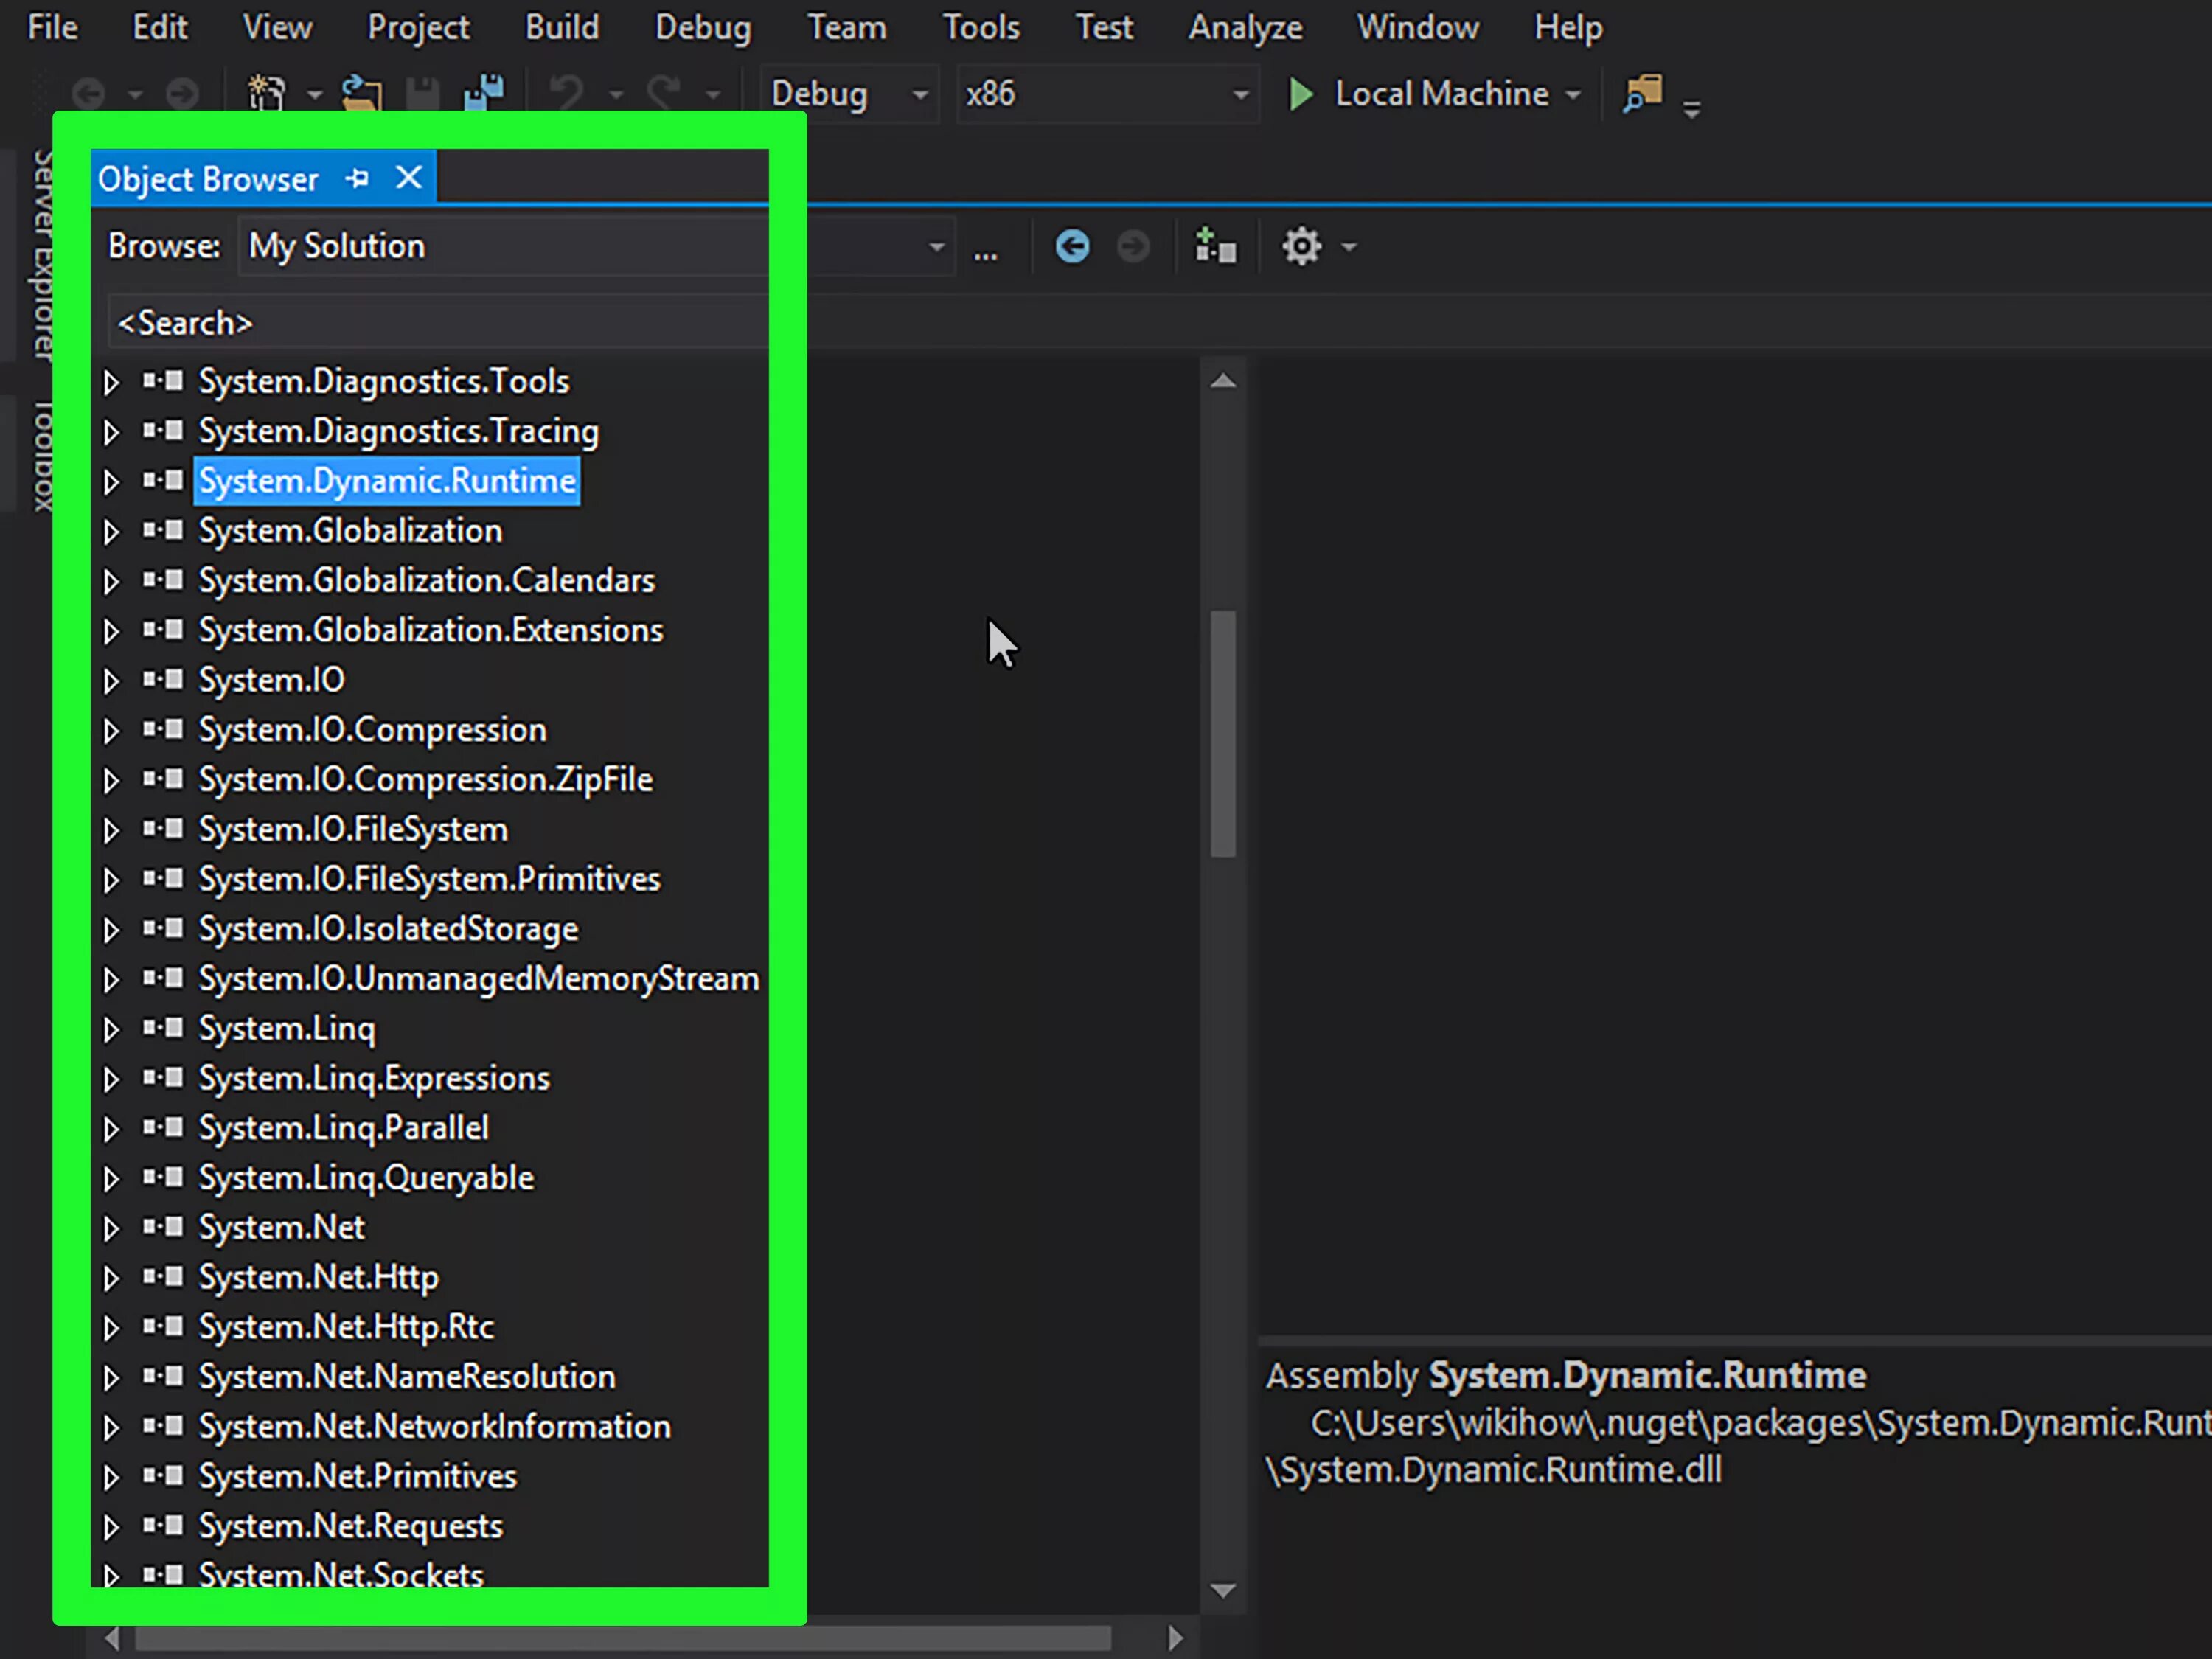Expand the System.Dynamic.Runtime namespace

(110, 481)
